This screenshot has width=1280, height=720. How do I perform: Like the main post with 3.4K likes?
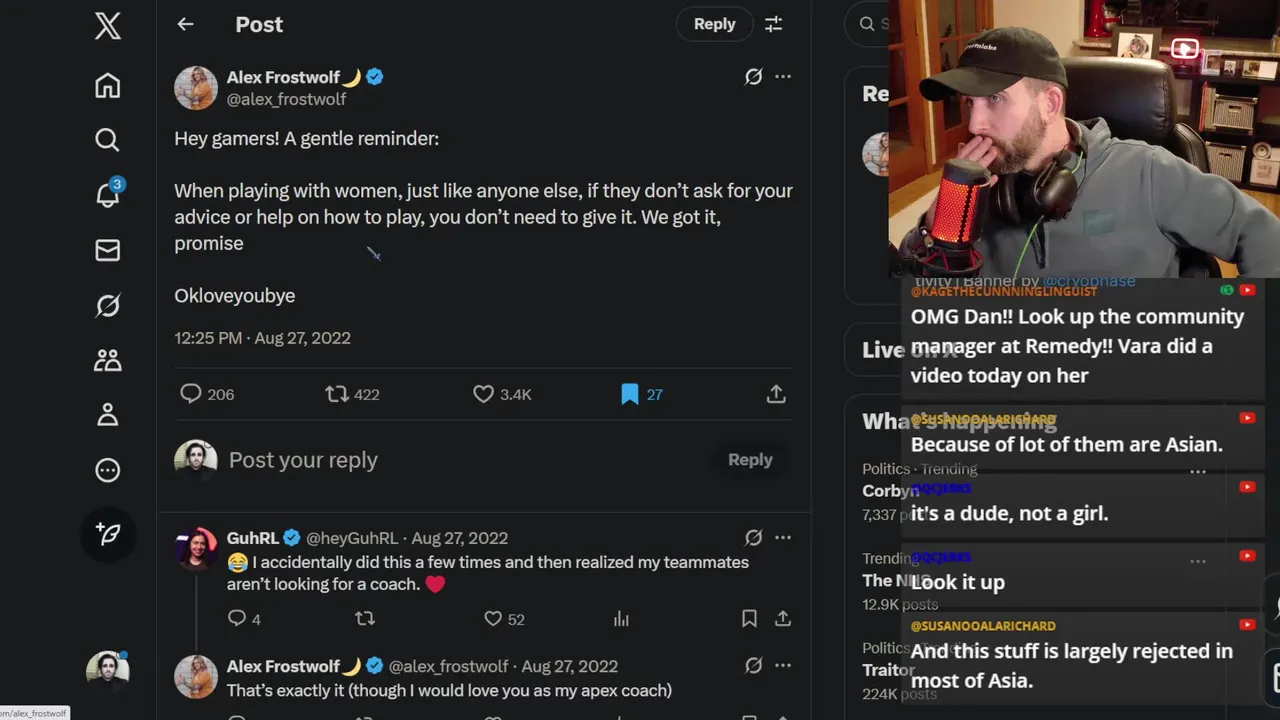484,394
